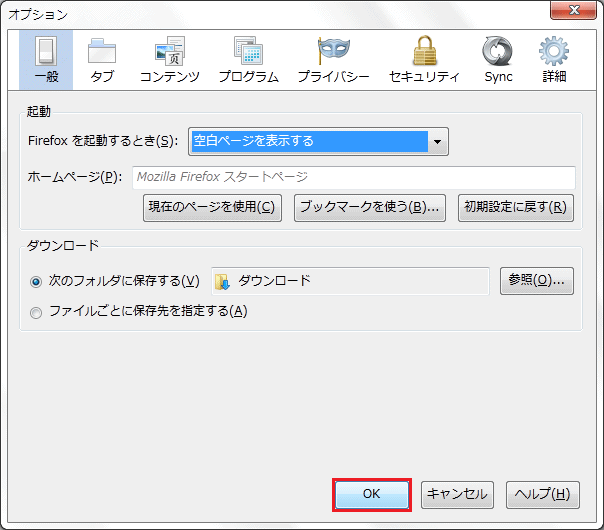
Task: Expand the Firefox startup behavior dropdown arrow
Action: 437,142
